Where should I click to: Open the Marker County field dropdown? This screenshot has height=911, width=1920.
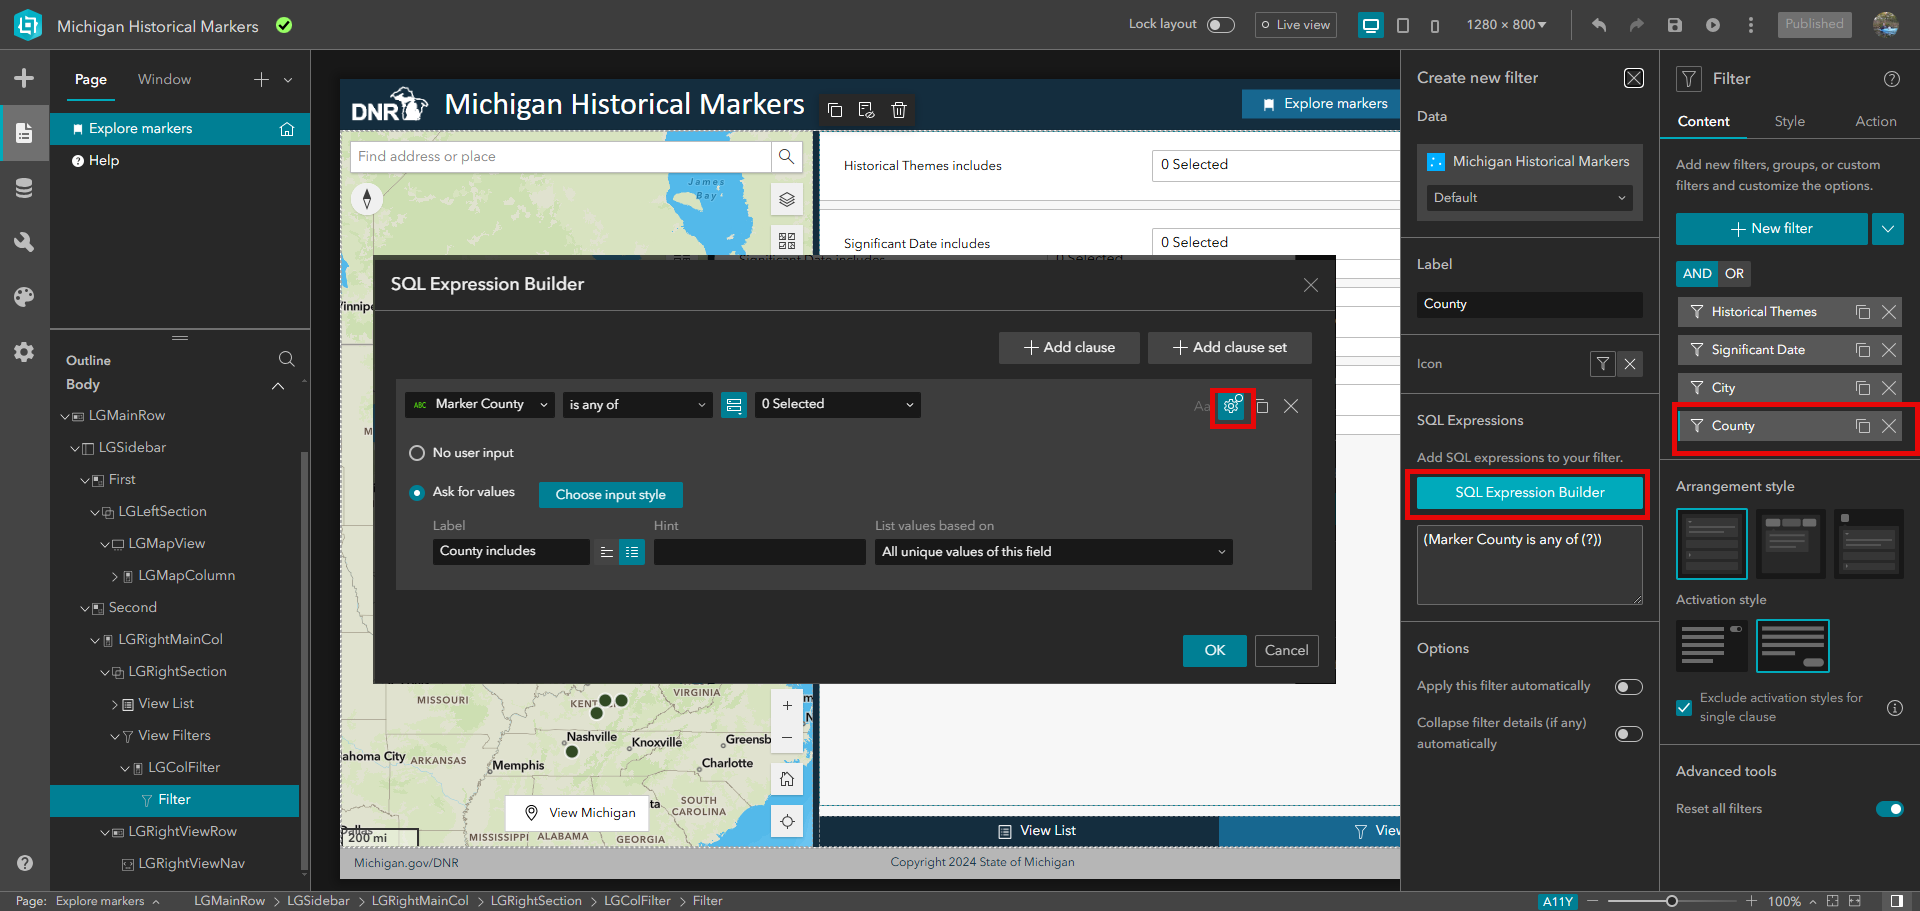coord(479,404)
